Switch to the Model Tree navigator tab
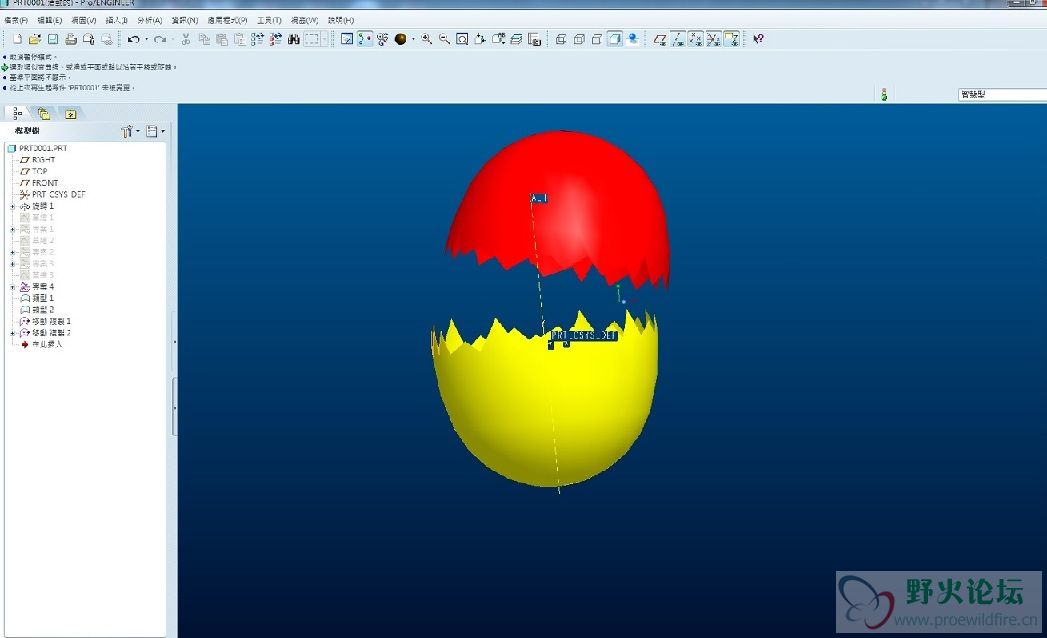The width and height of the screenshot is (1047, 638). point(18,114)
